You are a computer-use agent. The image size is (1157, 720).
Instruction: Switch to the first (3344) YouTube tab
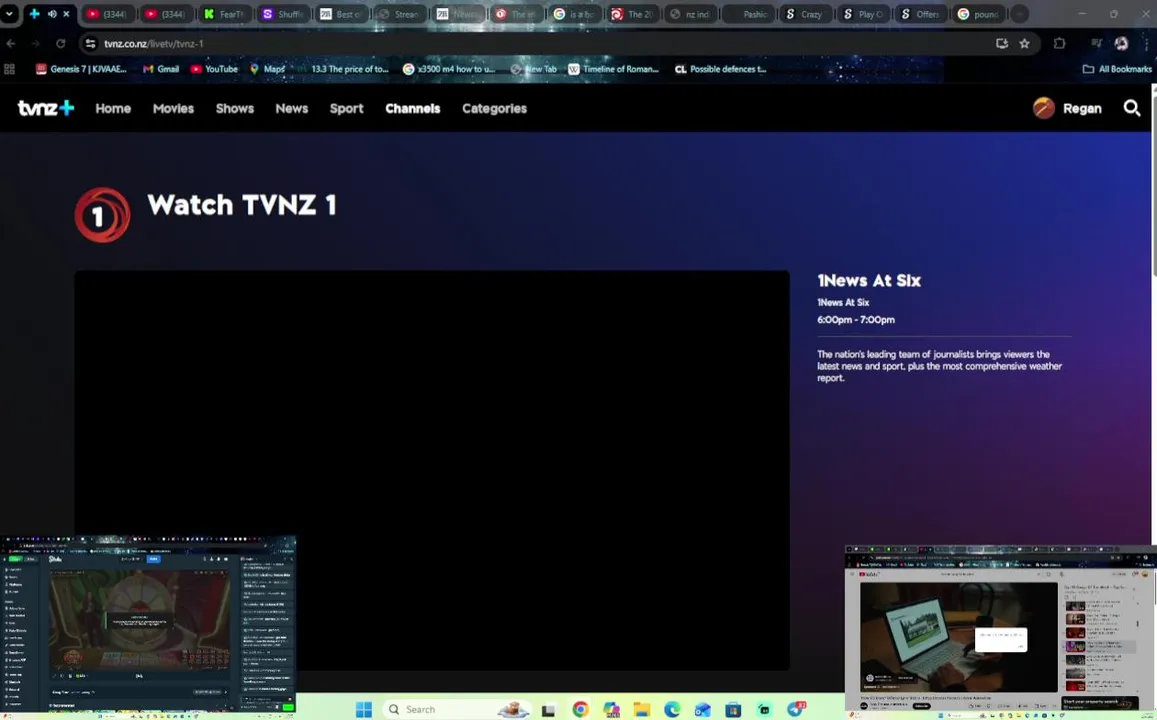click(x=107, y=14)
